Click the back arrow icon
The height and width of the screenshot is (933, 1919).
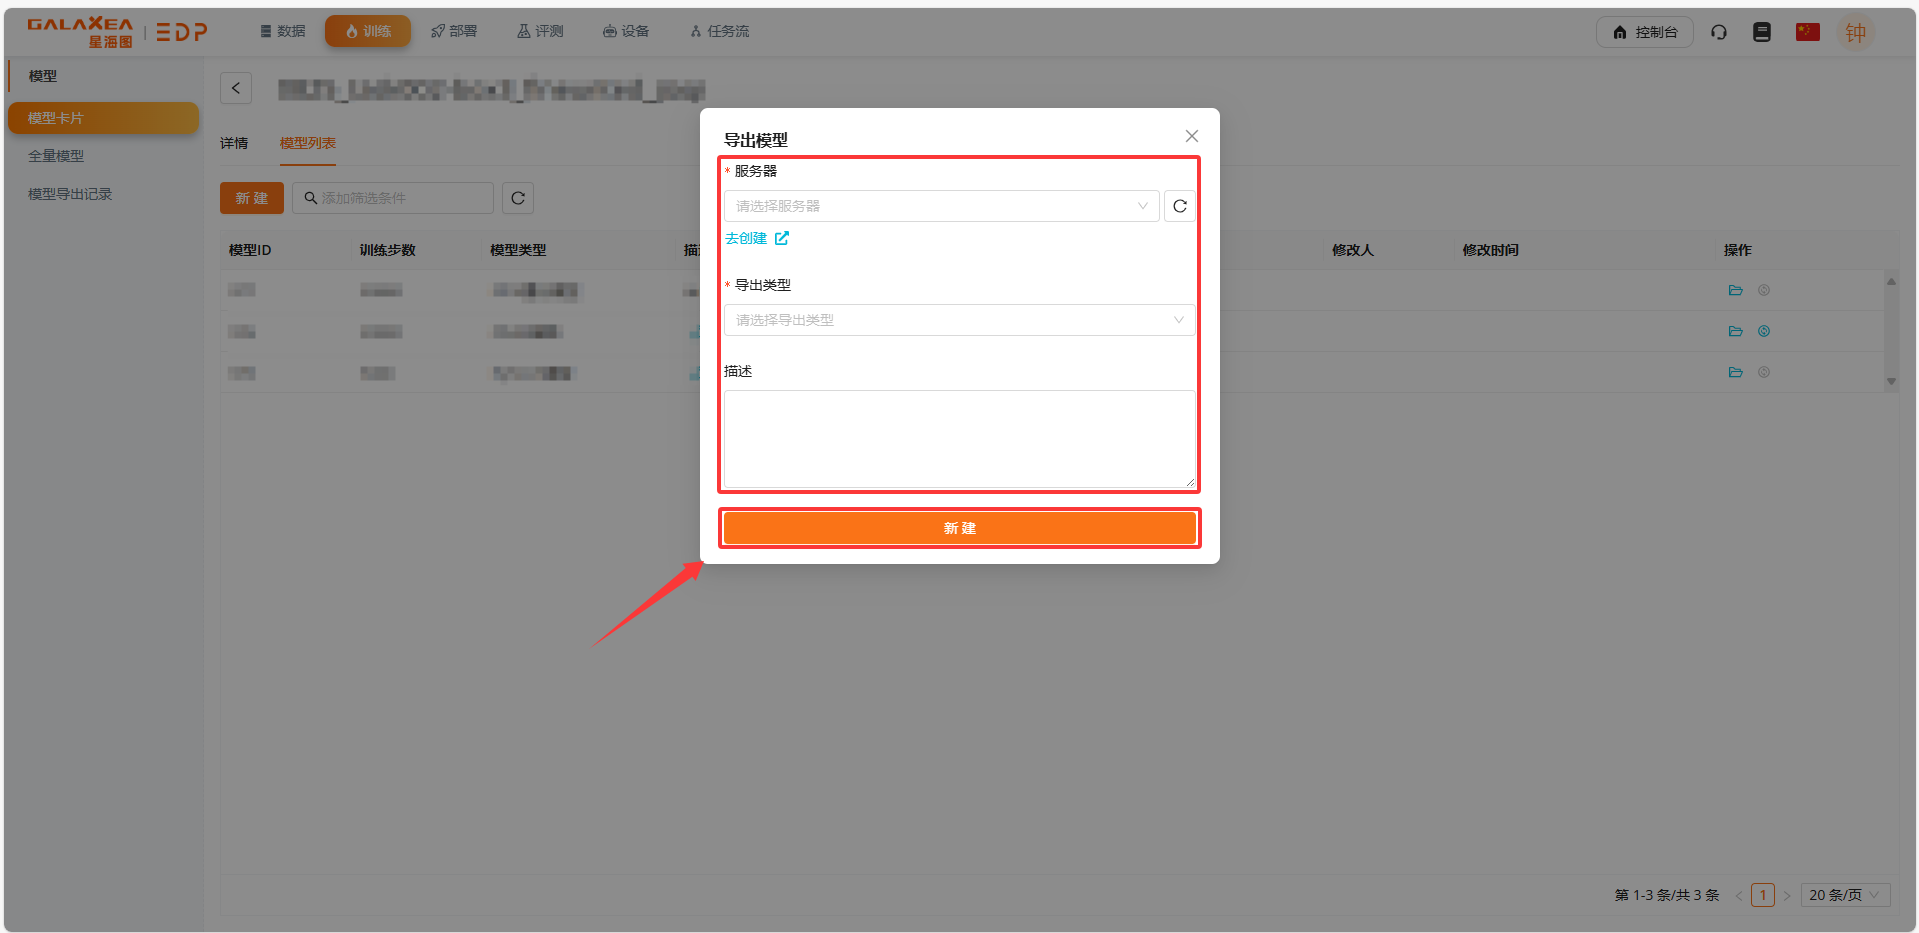(x=236, y=88)
